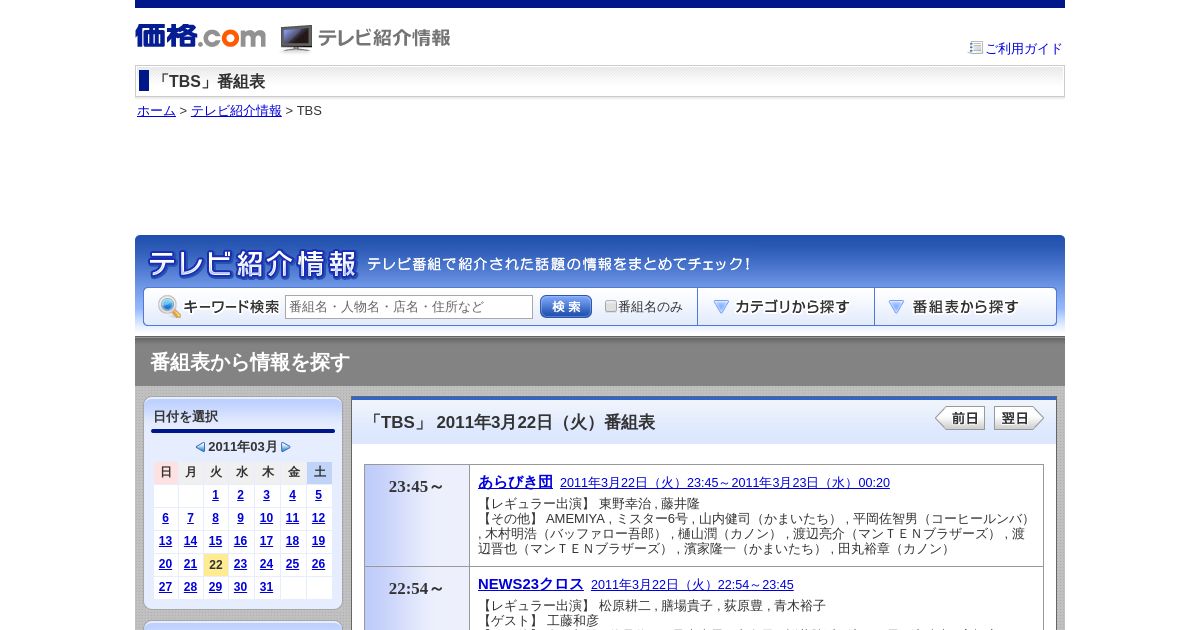Expand 番組表から探す dropdown
Screen dimensions: 1200x630
[x=965, y=307]
